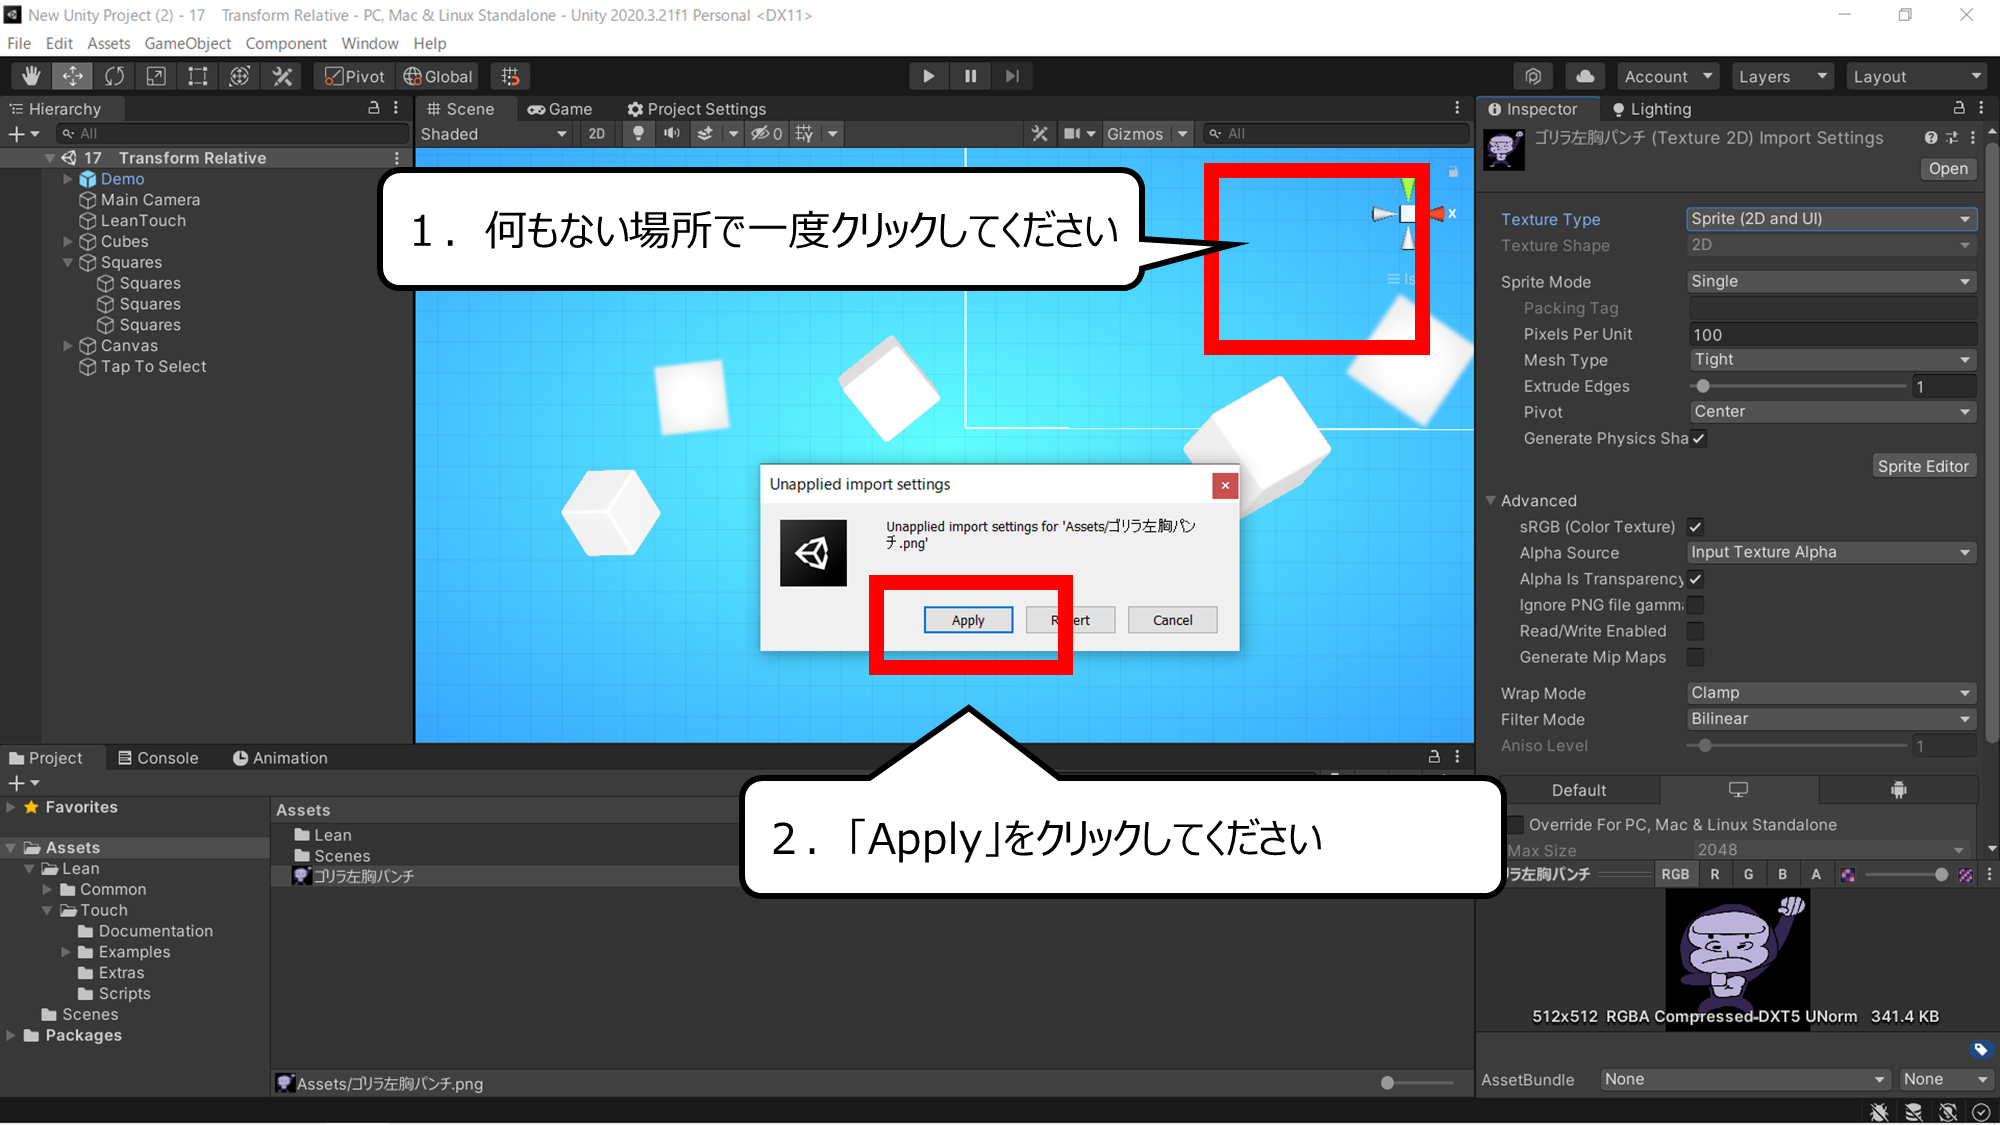Open Account dropdown
The height and width of the screenshot is (1125, 2000).
tap(1667, 76)
